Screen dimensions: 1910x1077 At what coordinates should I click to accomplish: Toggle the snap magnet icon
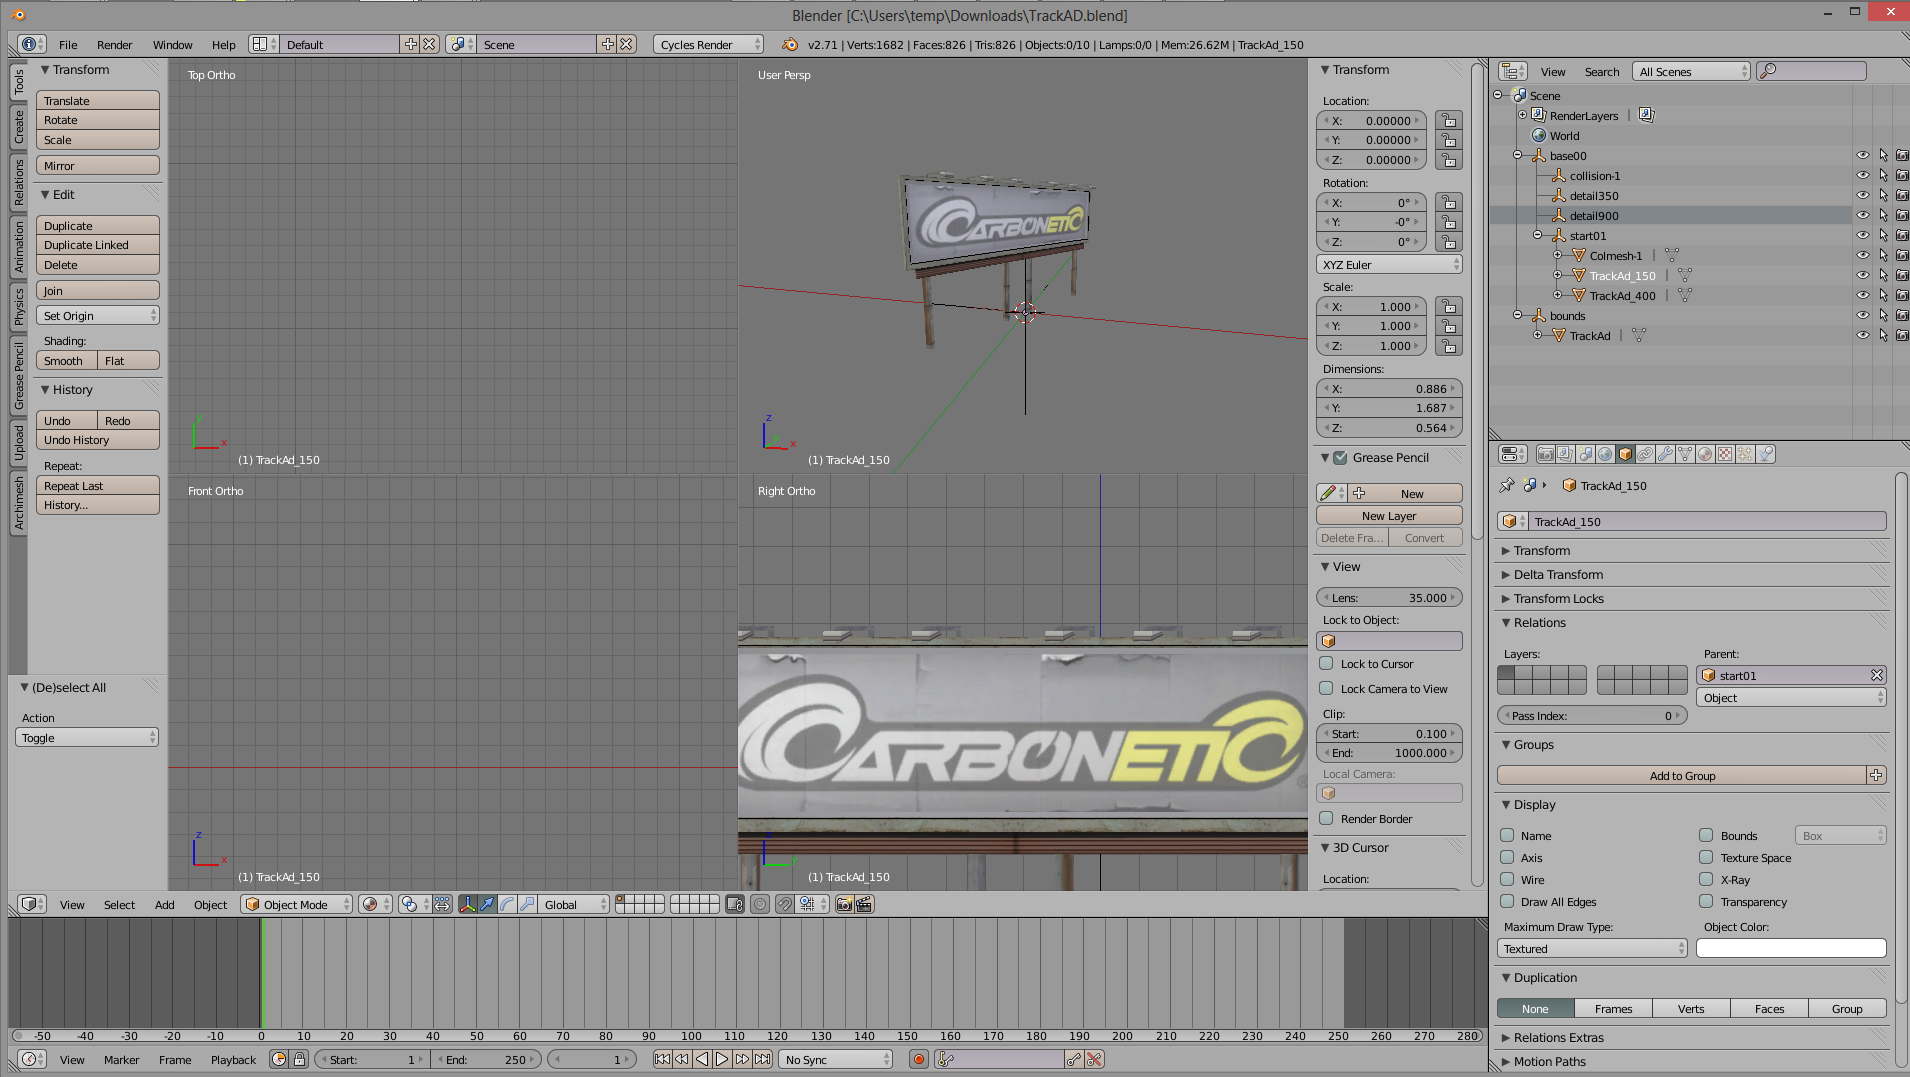[785, 904]
